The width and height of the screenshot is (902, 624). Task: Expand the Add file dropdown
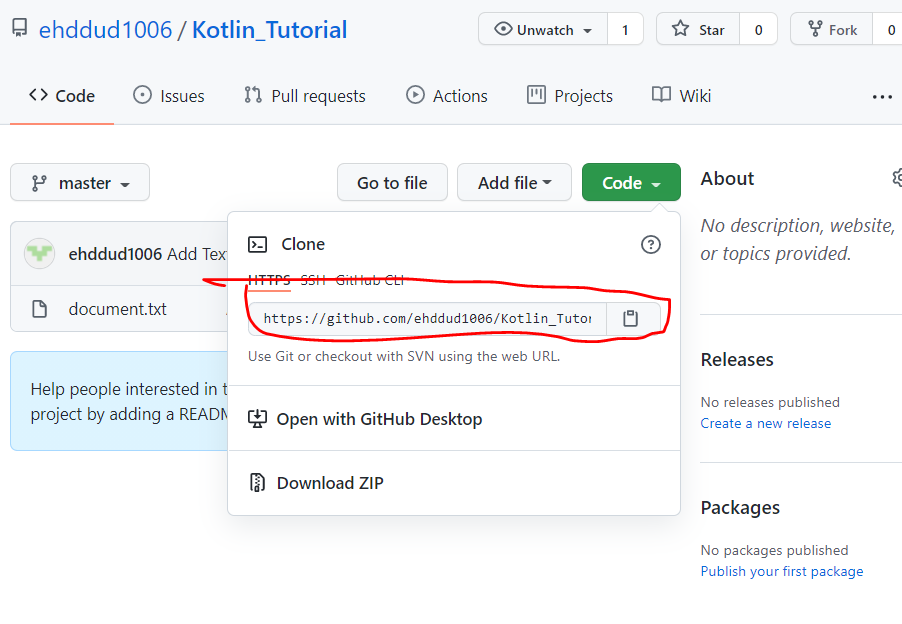click(x=514, y=182)
